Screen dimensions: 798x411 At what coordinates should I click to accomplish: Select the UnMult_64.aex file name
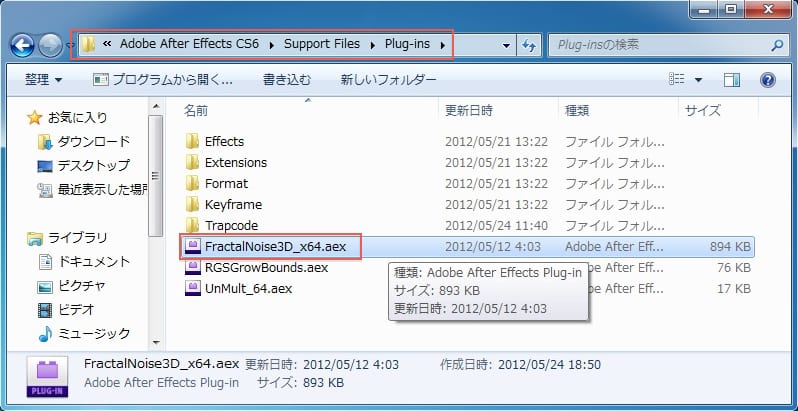(248, 288)
